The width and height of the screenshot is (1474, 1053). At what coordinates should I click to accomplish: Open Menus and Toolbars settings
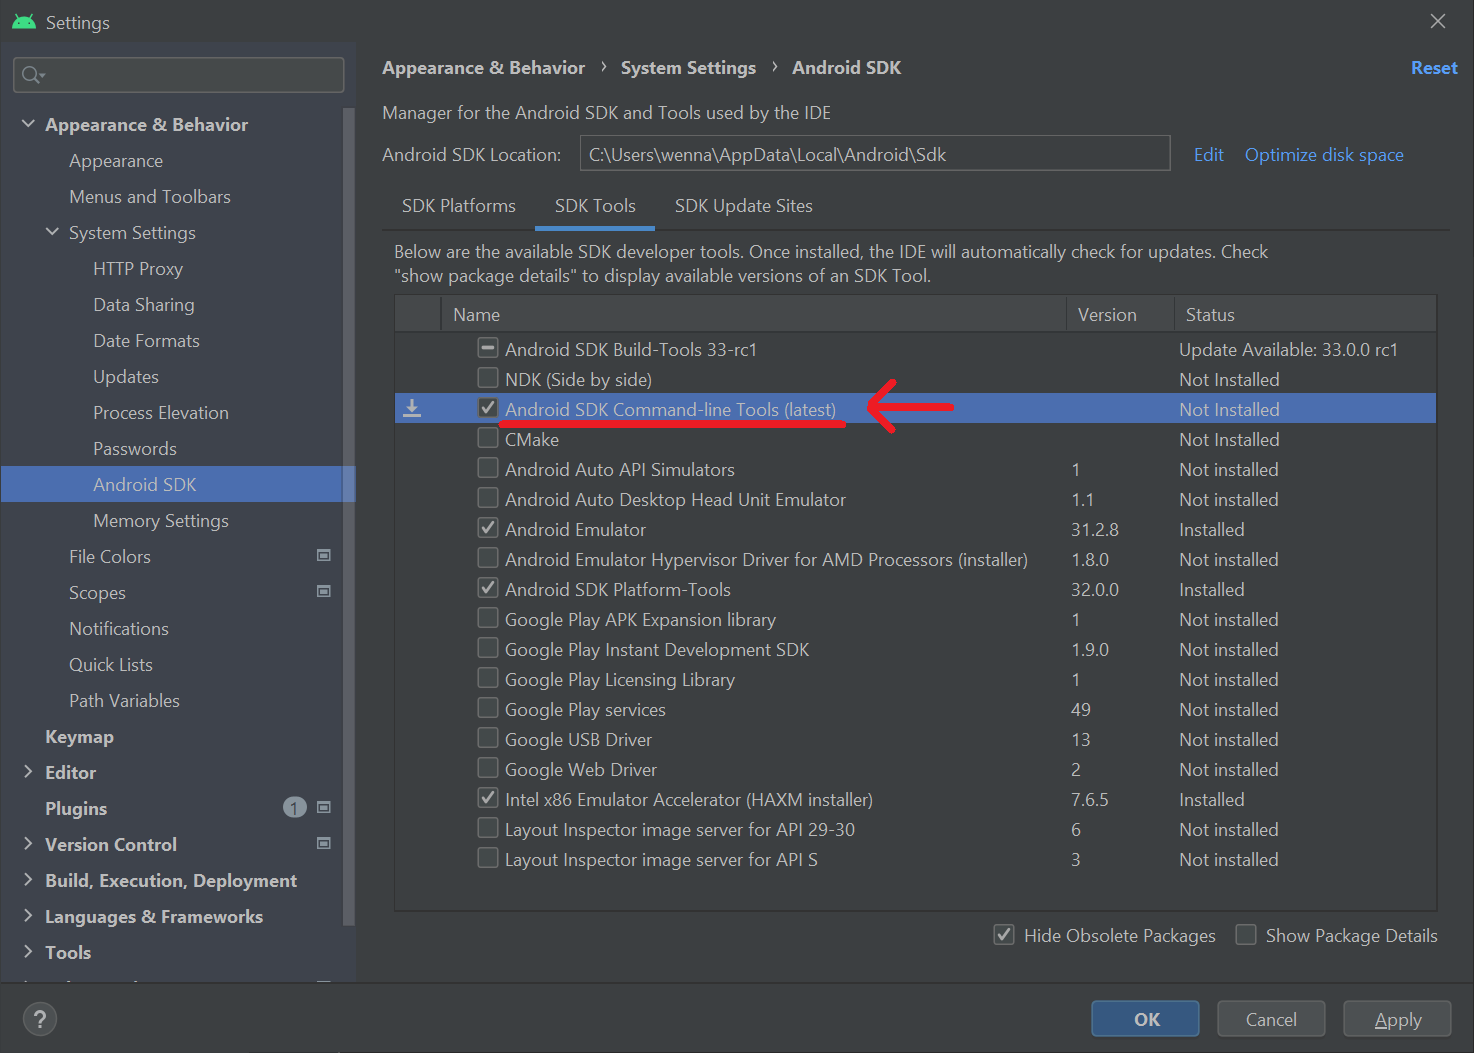tap(150, 197)
